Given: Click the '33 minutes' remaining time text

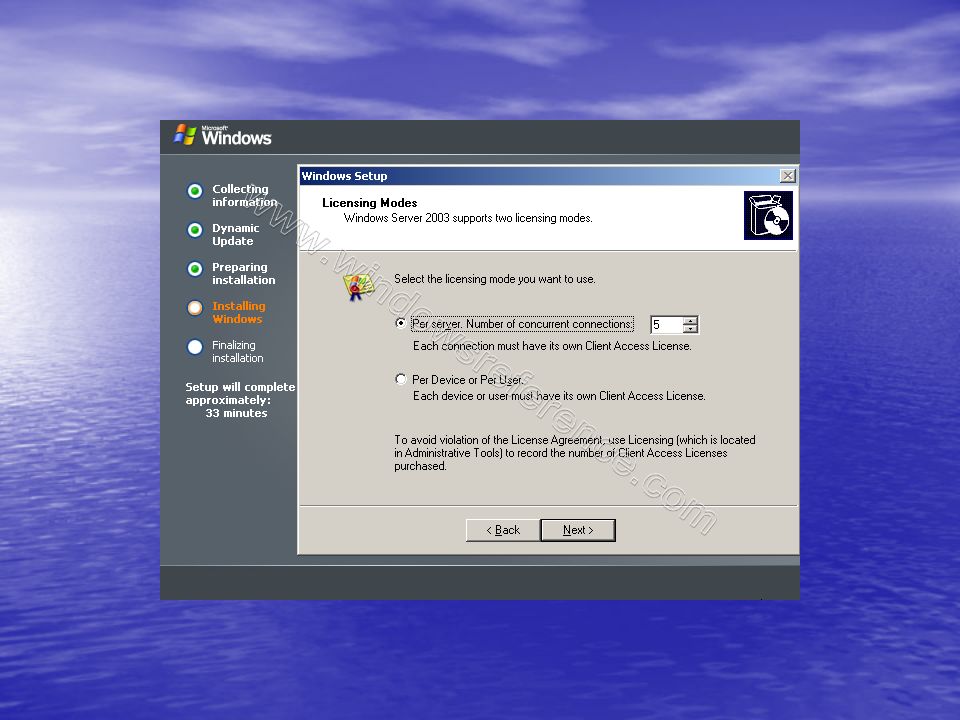Looking at the screenshot, I should tap(236, 413).
